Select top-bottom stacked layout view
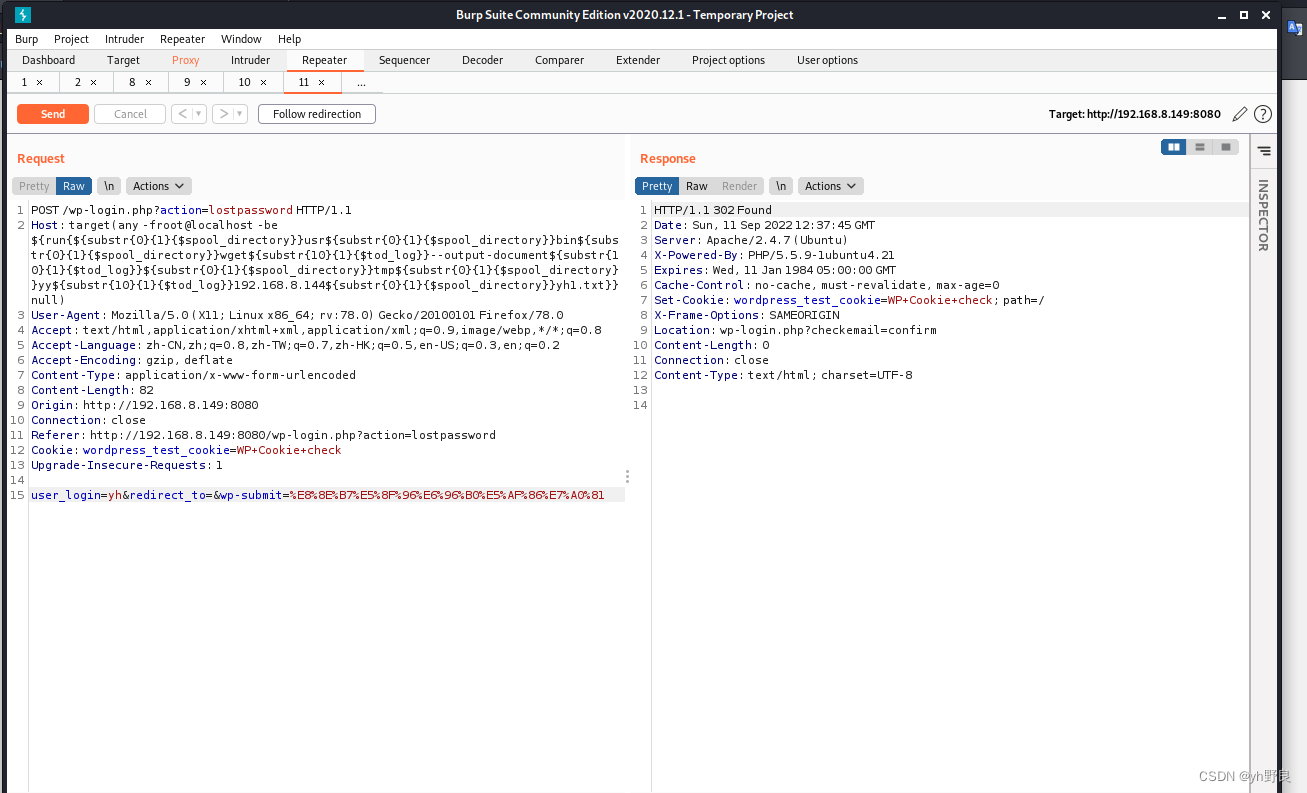The height and width of the screenshot is (793, 1307). tap(1200, 147)
